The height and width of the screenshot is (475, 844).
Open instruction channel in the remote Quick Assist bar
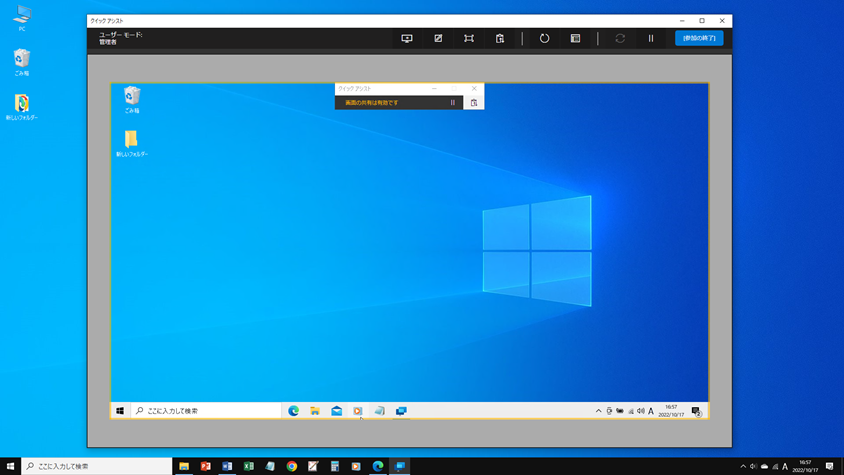point(474,102)
